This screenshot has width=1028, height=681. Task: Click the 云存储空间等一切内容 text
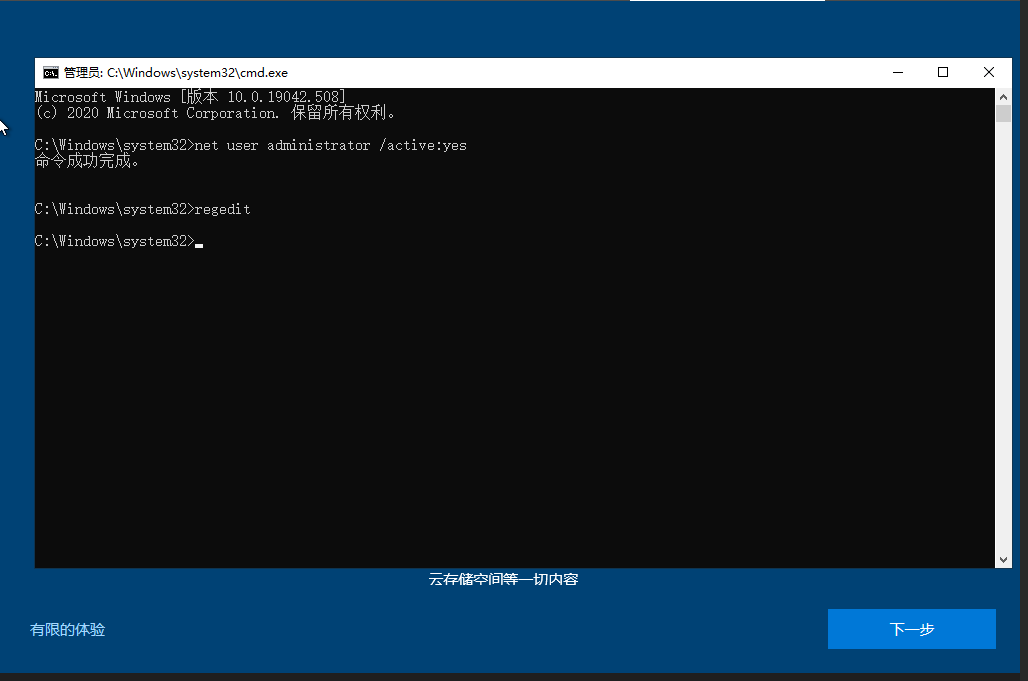coord(504,579)
